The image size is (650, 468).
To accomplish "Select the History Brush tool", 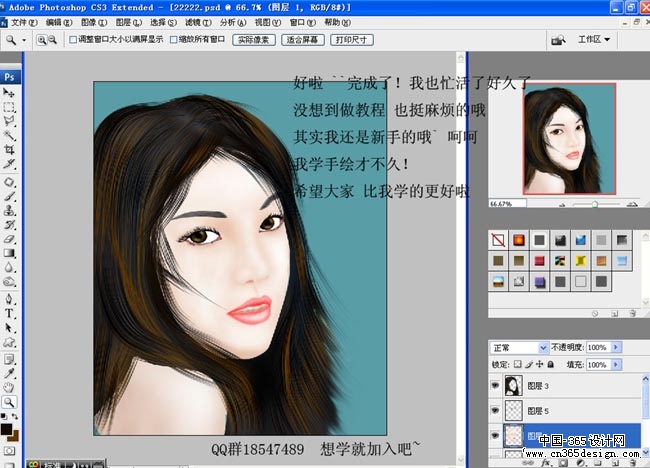I will click(9, 225).
